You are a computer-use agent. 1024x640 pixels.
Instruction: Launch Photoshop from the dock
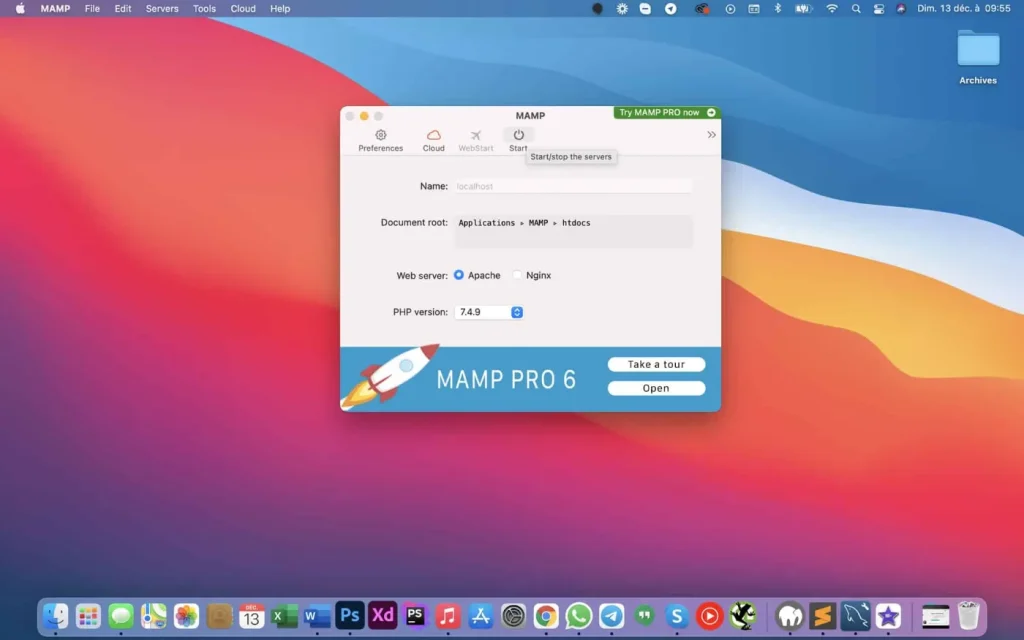click(350, 616)
